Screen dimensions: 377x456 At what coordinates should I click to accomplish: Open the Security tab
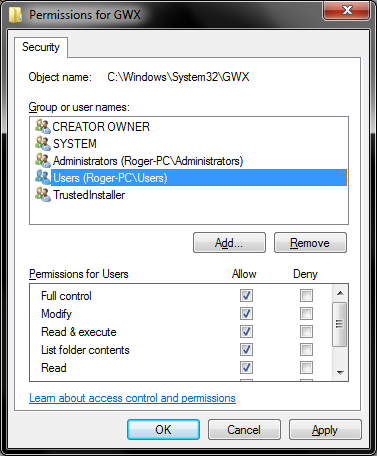click(x=41, y=47)
